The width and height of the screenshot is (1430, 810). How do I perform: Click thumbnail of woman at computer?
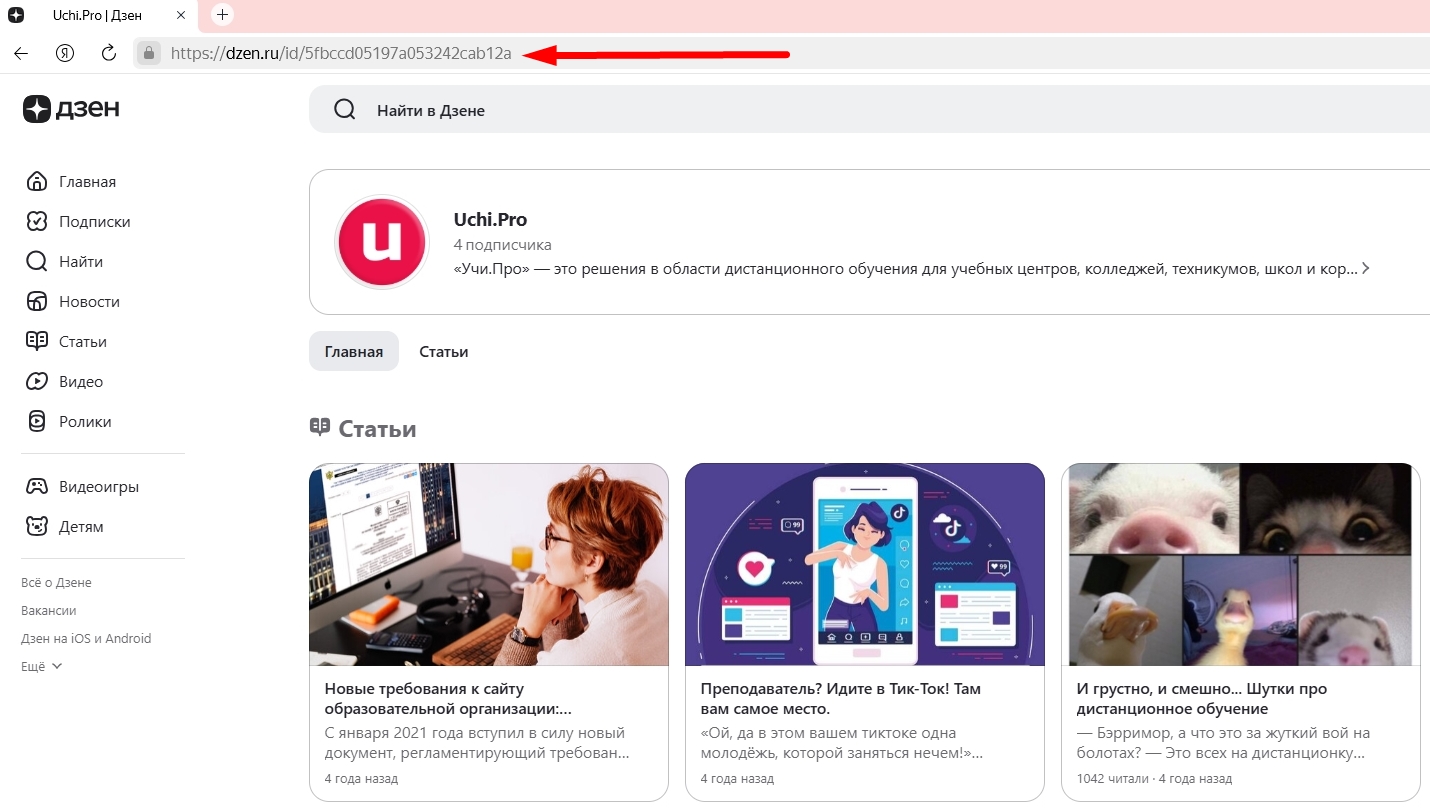[489, 565]
